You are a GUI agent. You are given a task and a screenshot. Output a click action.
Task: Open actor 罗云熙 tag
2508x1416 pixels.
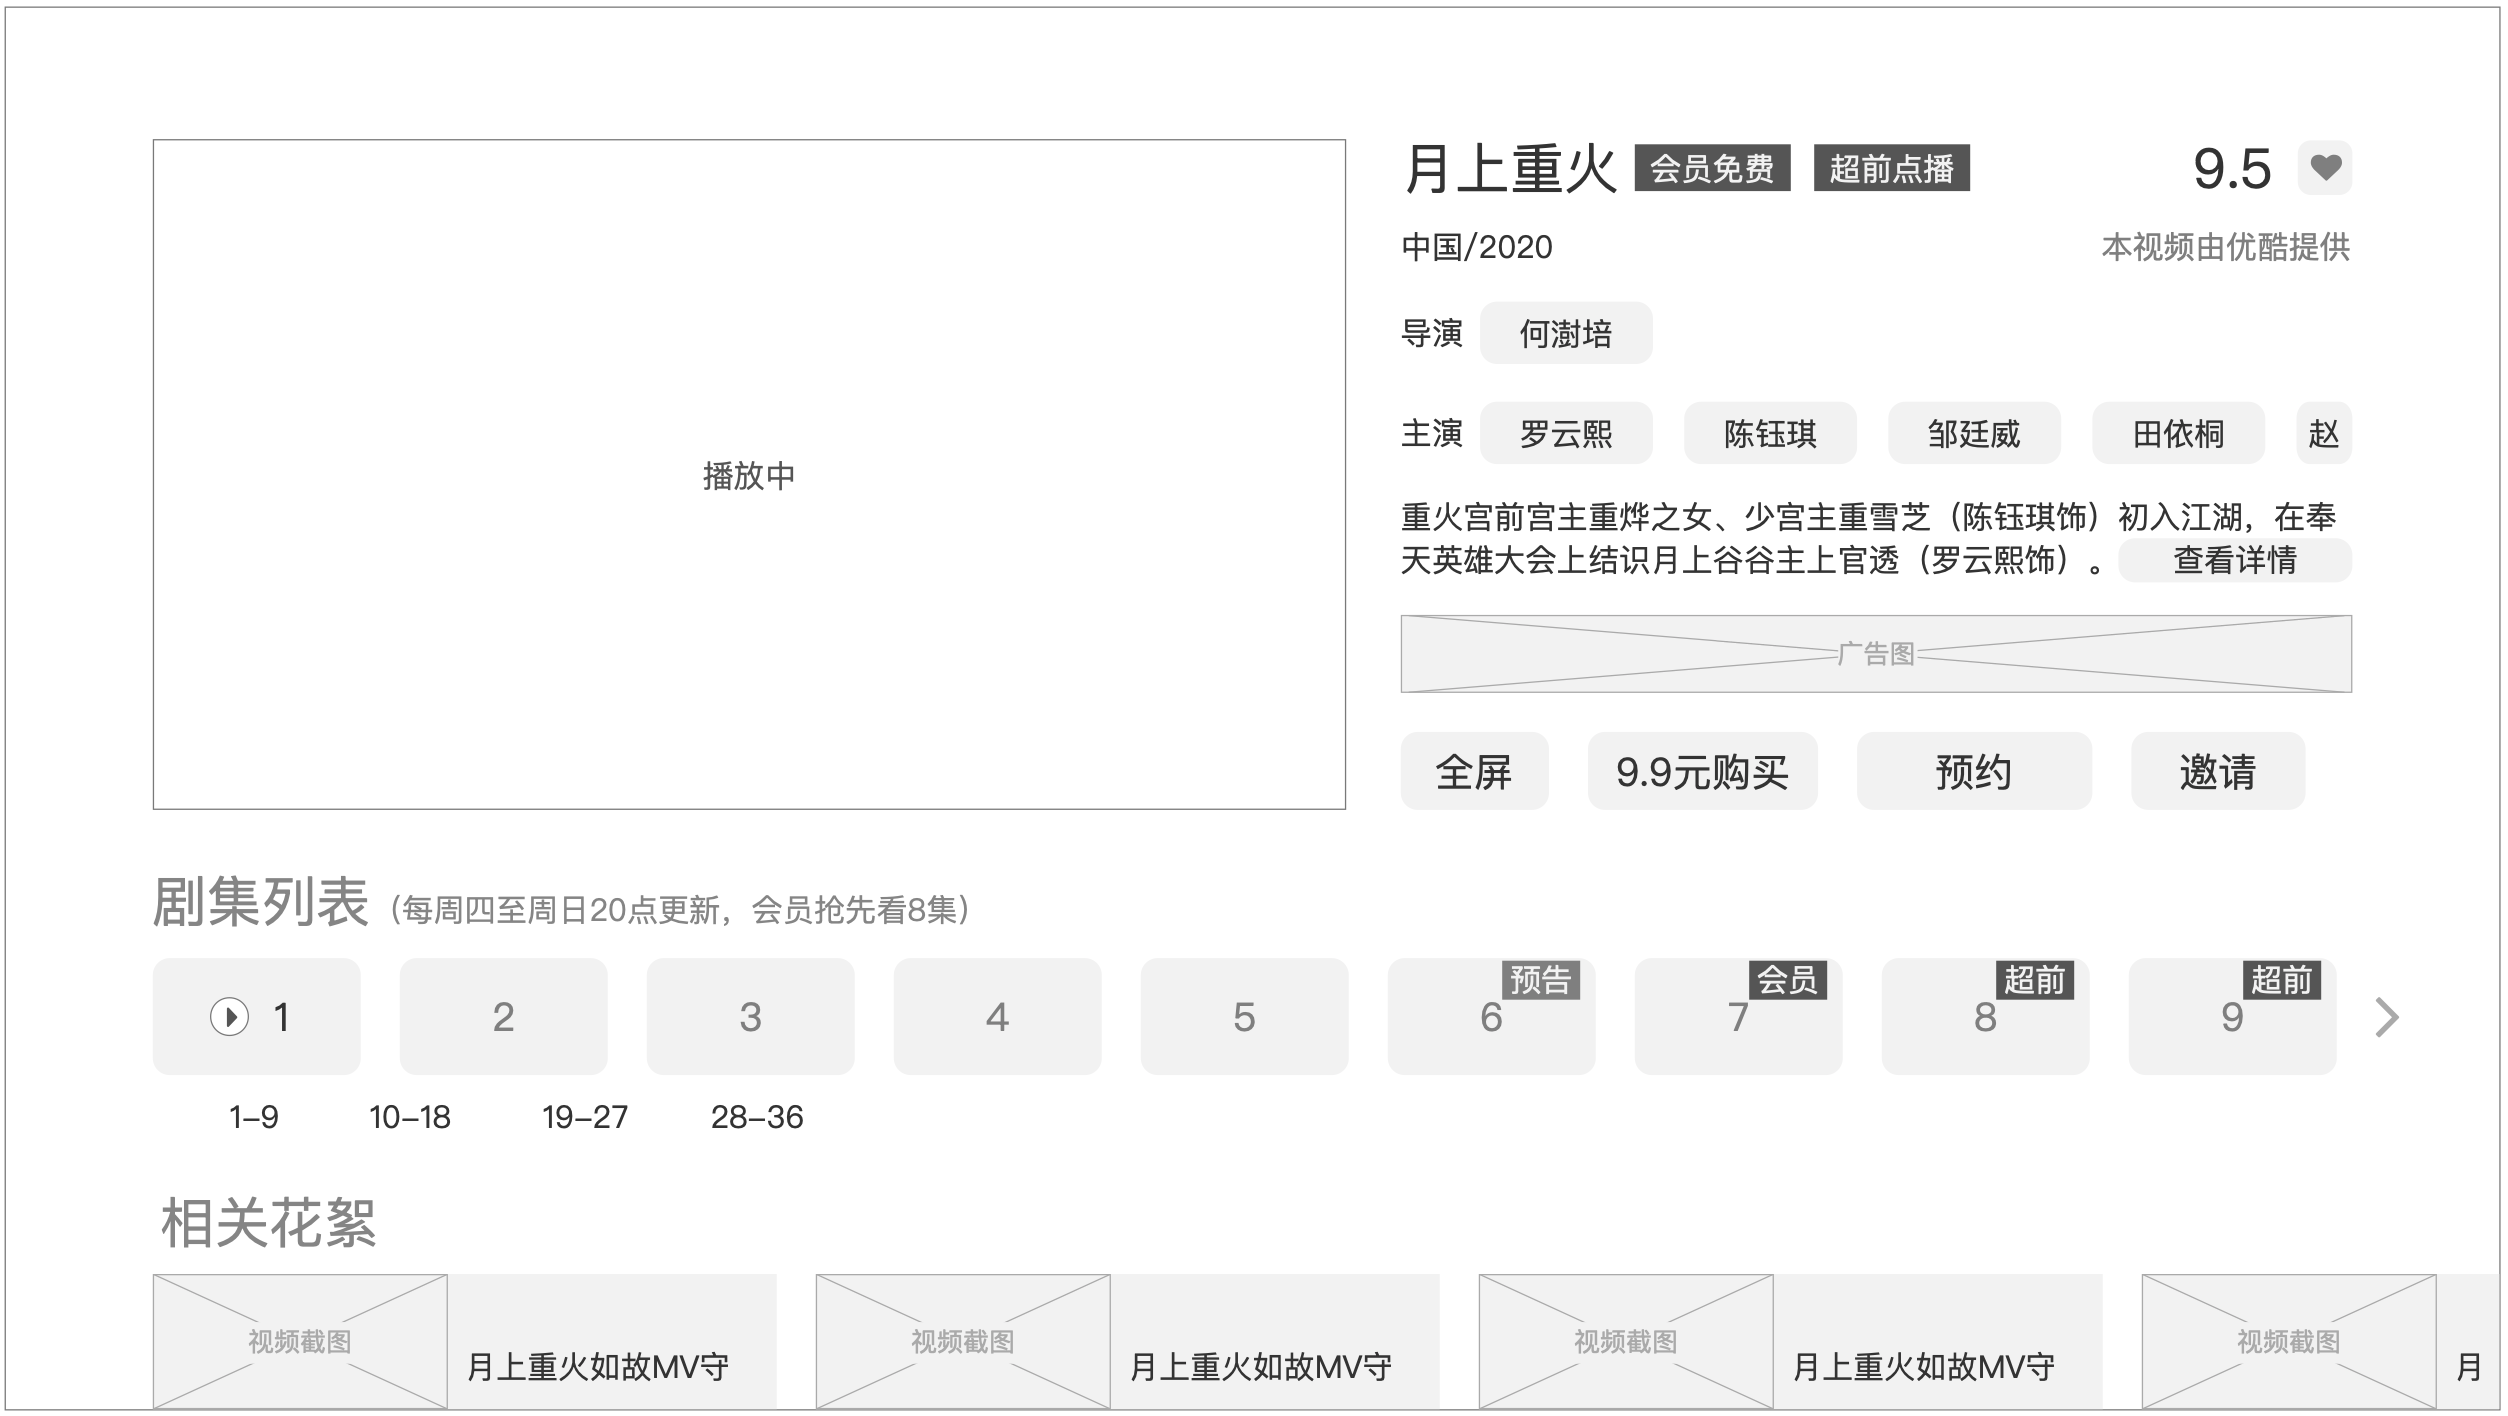(1565, 433)
